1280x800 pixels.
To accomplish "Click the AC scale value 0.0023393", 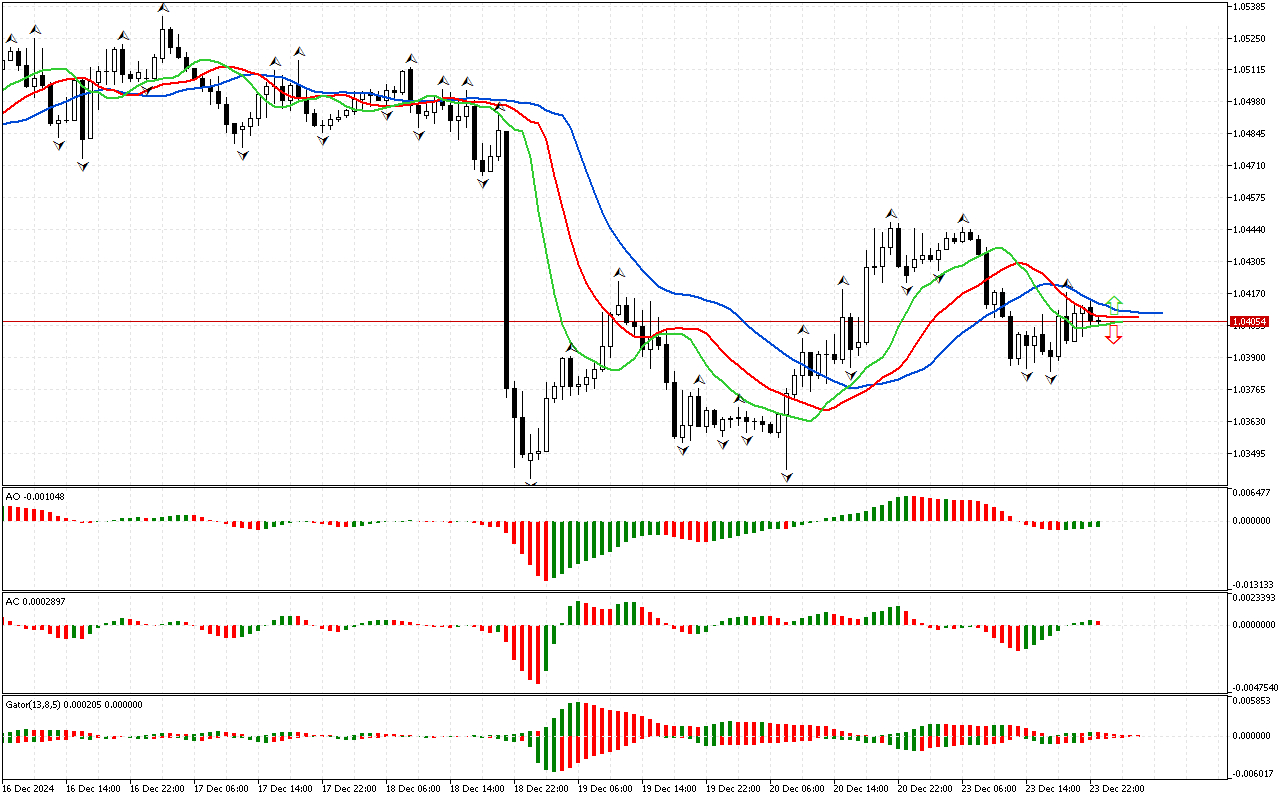I will click(x=1255, y=598).
